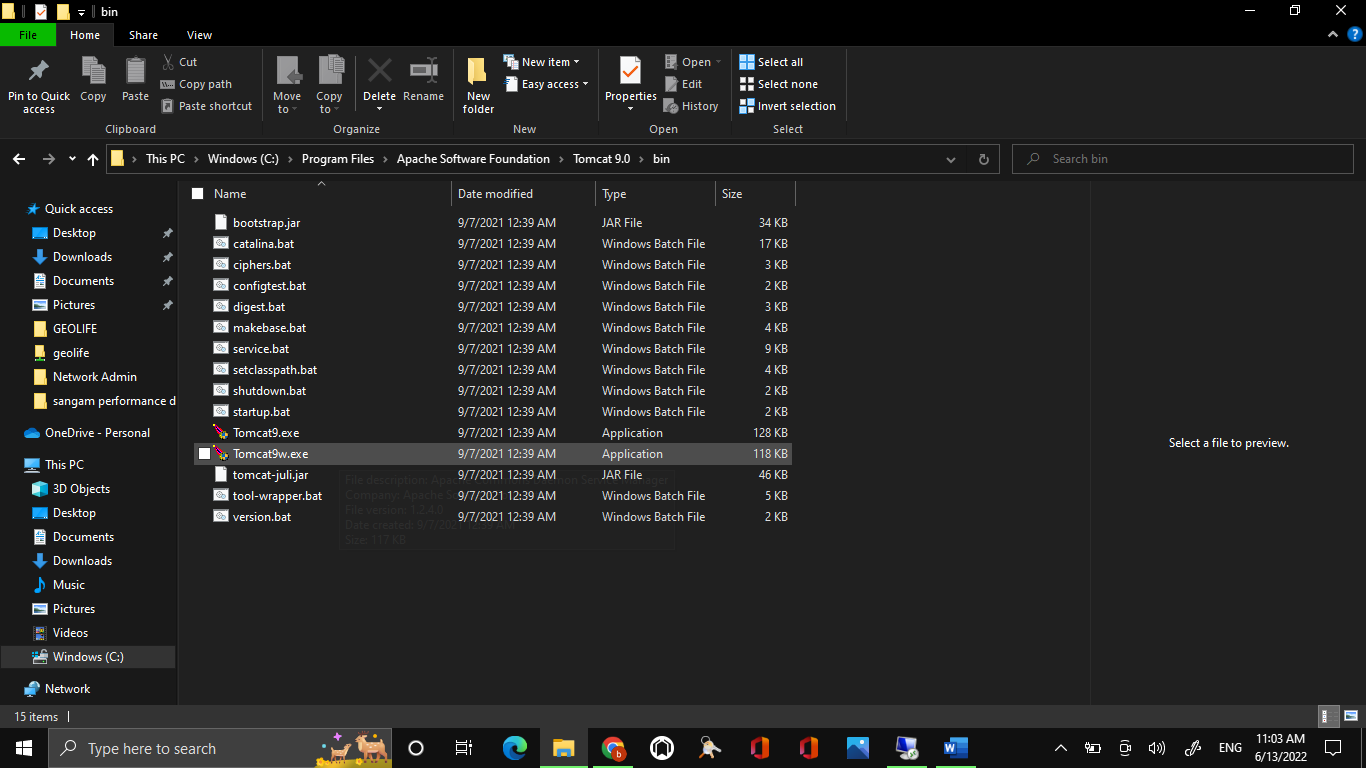Navigate to Program Files in breadcrumb

(x=338, y=159)
